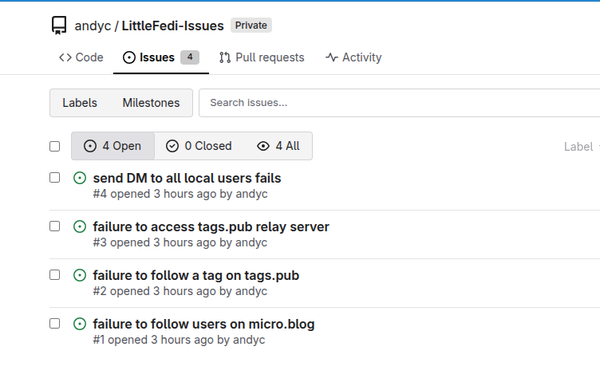Click the Private repository badge
This screenshot has width=600, height=382.
click(x=251, y=25)
